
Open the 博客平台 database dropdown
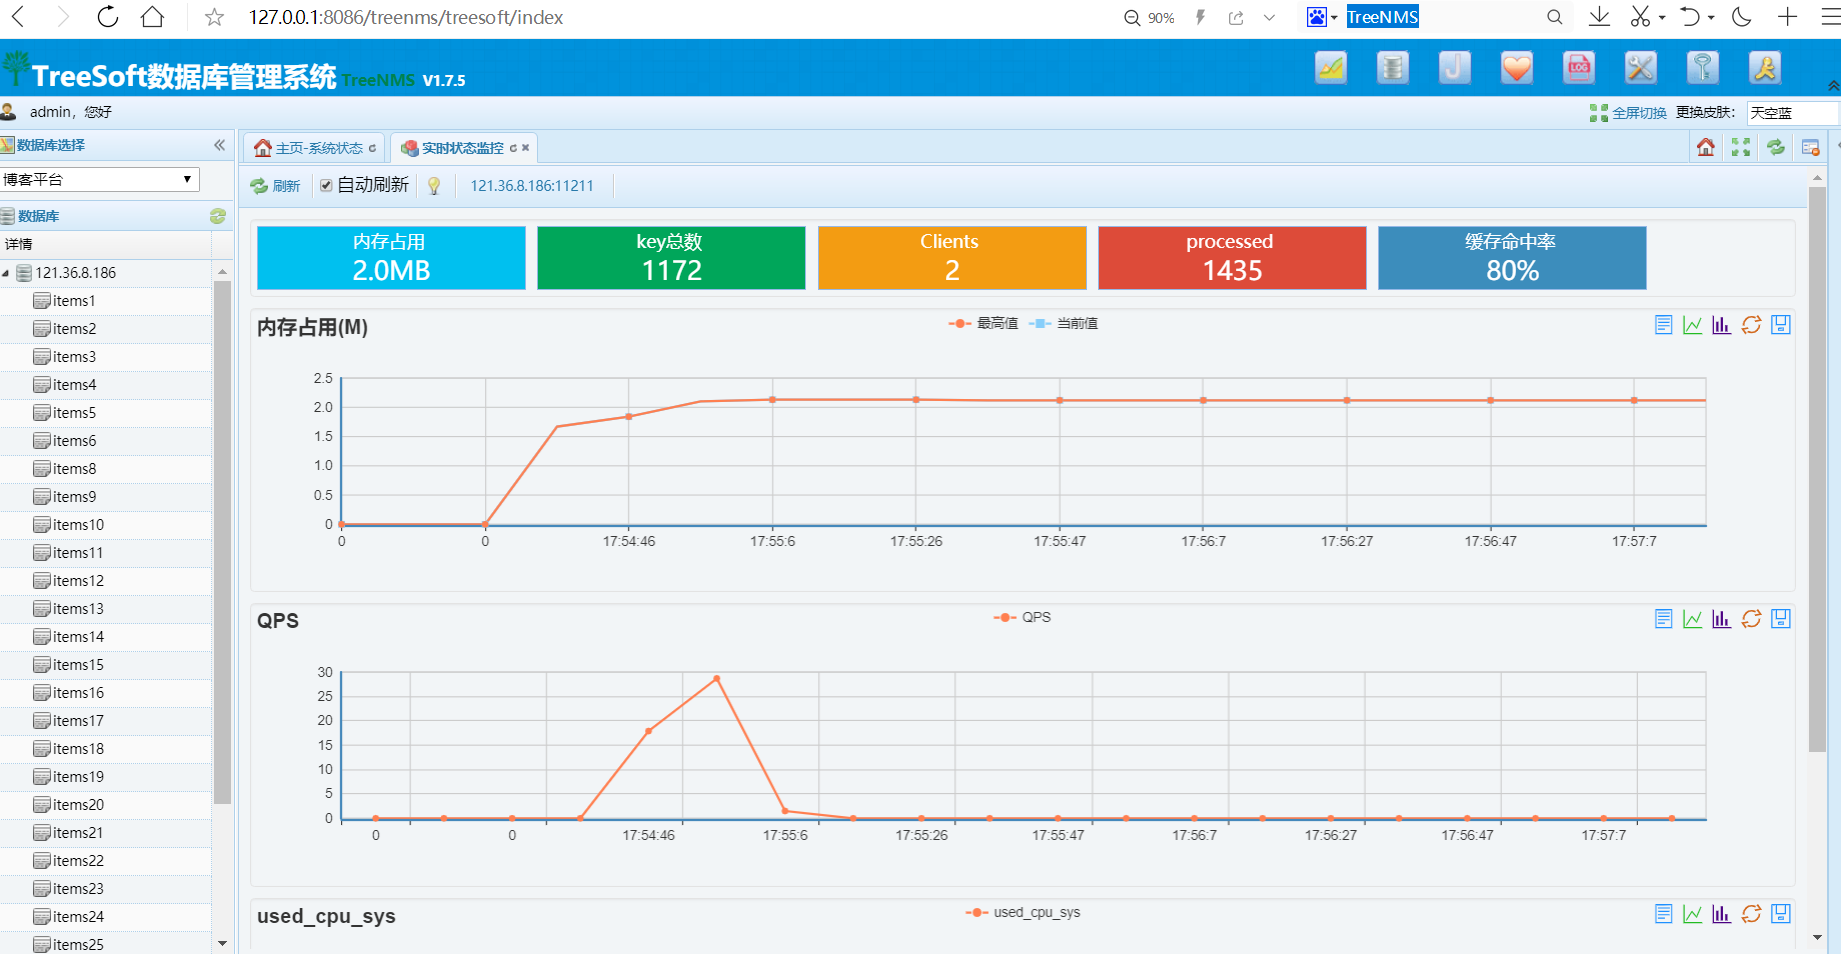click(x=99, y=180)
